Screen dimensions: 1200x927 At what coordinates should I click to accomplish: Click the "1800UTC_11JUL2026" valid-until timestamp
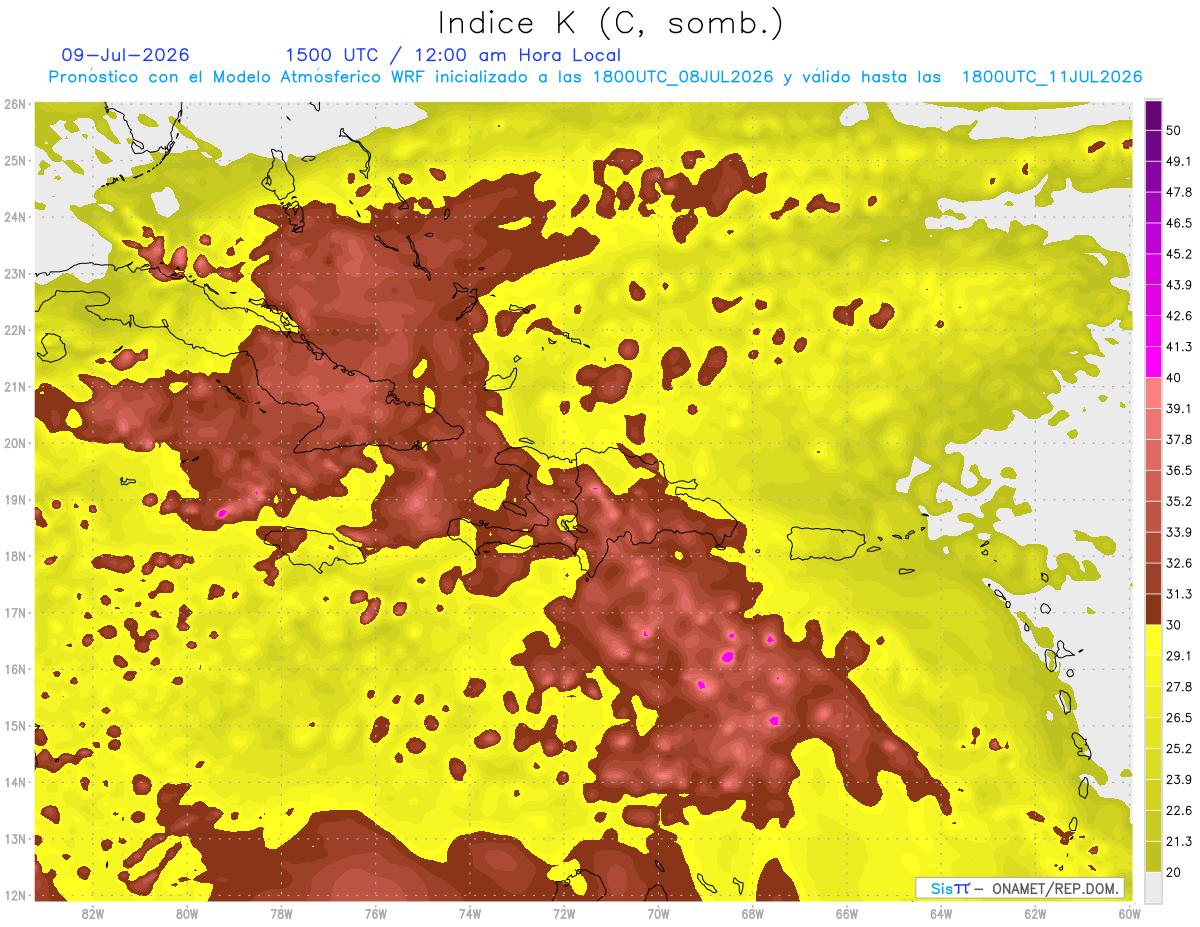pos(1052,77)
